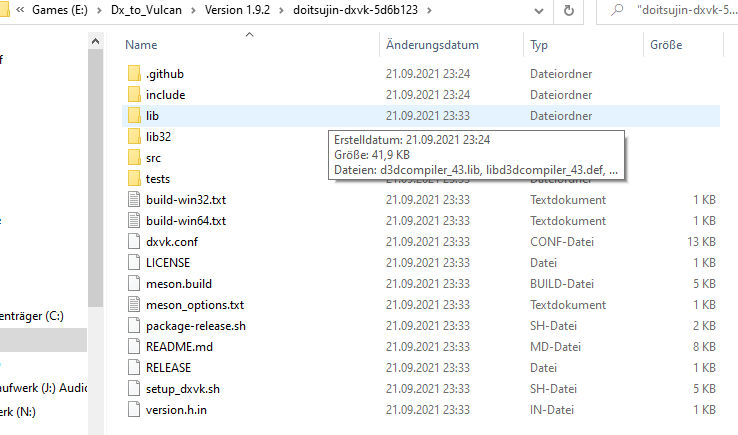Navigate to Dx_to_Vulcan breadcrumb
This screenshot has height=435, width=738.
coord(146,10)
